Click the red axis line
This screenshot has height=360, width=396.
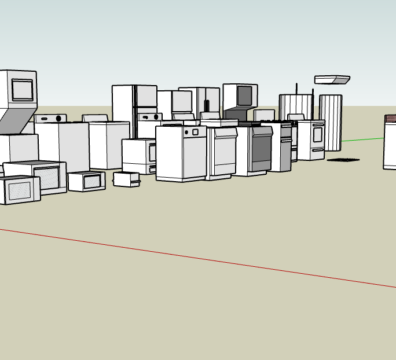coord(198,258)
